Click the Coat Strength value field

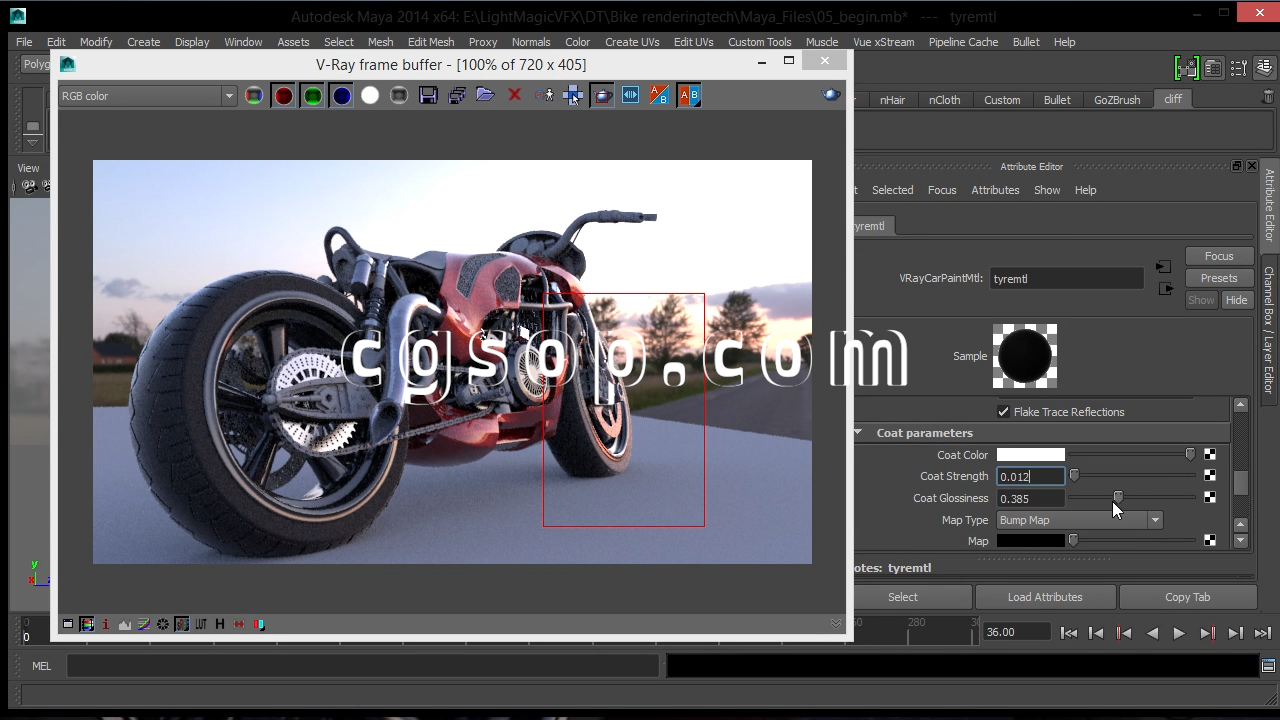[x=1031, y=477]
